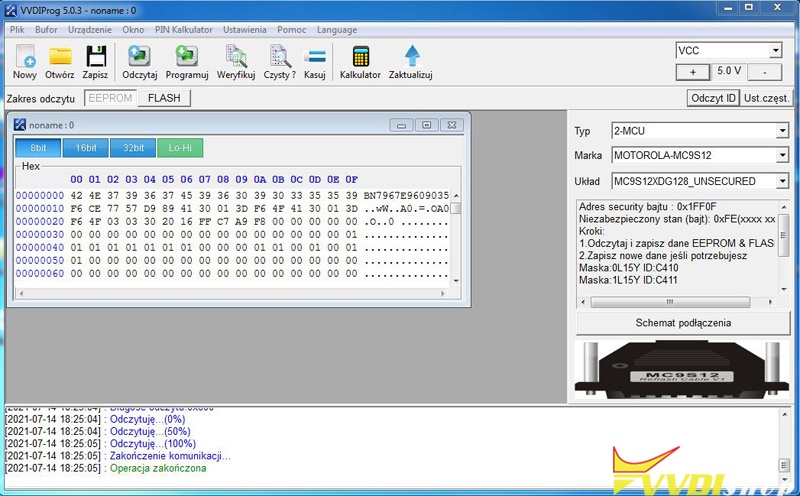This screenshot has height=496, width=800.
Task: Open the Plik menu
Action: [x=17, y=30]
